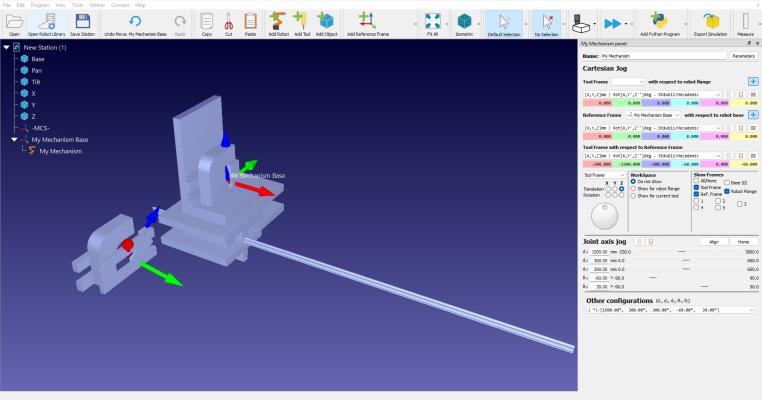Uncheck the Tool Frame checkbox
Screen dimensions: 762x400
tap(696, 187)
